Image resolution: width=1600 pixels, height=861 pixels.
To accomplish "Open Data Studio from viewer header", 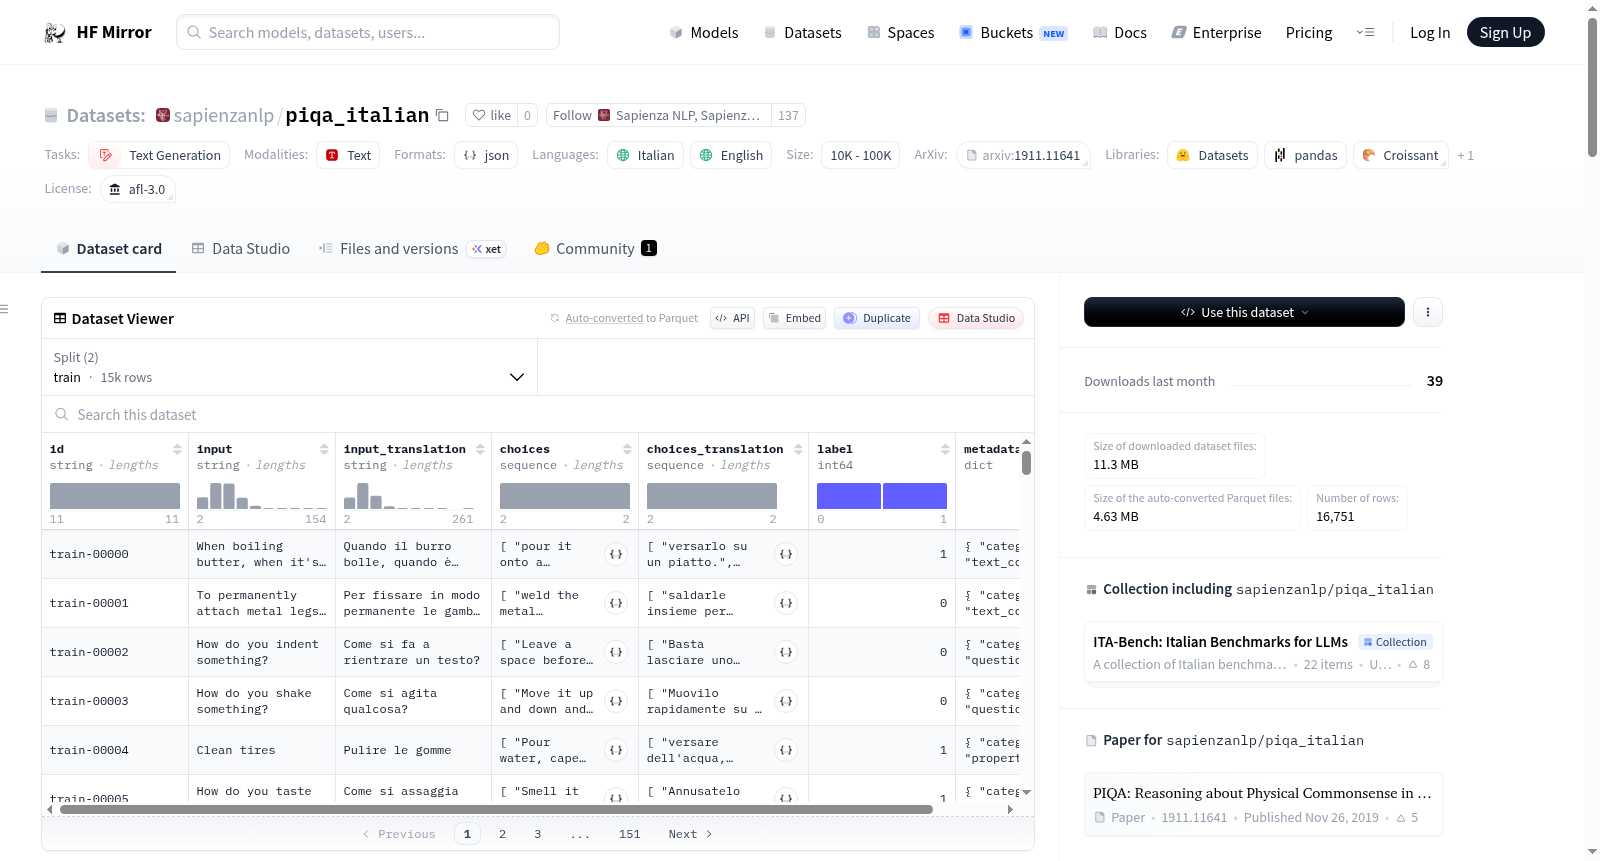I will (976, 318).
